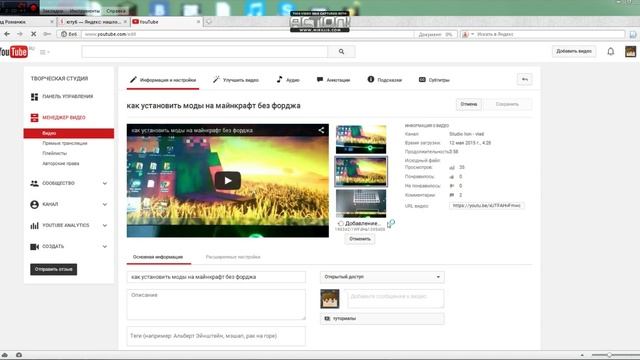Click the YouTube search magnifier button
This screenshot has width=640, height=360.
point(341,52)
